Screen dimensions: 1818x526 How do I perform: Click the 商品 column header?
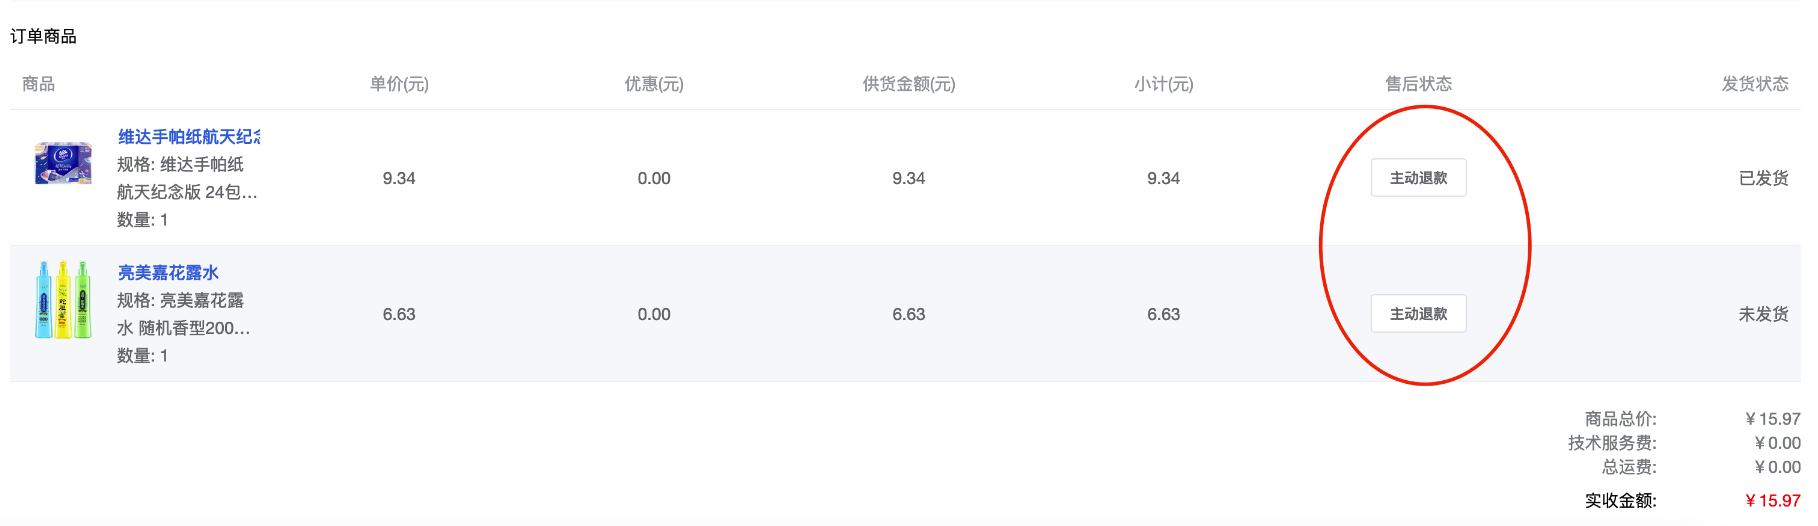38,84
